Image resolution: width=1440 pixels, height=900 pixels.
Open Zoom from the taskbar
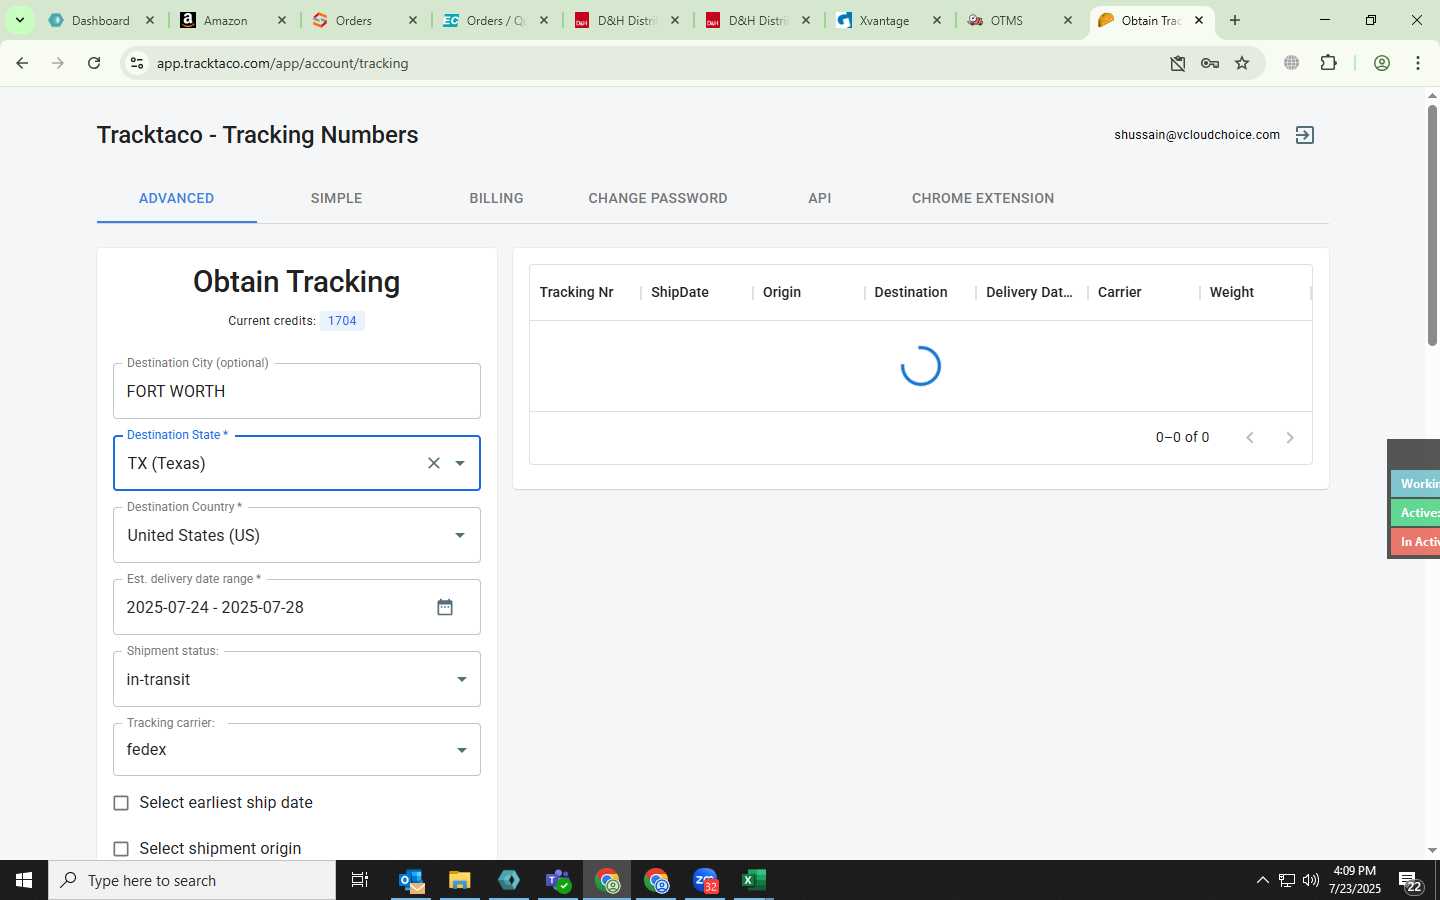(x=705, y=880)
